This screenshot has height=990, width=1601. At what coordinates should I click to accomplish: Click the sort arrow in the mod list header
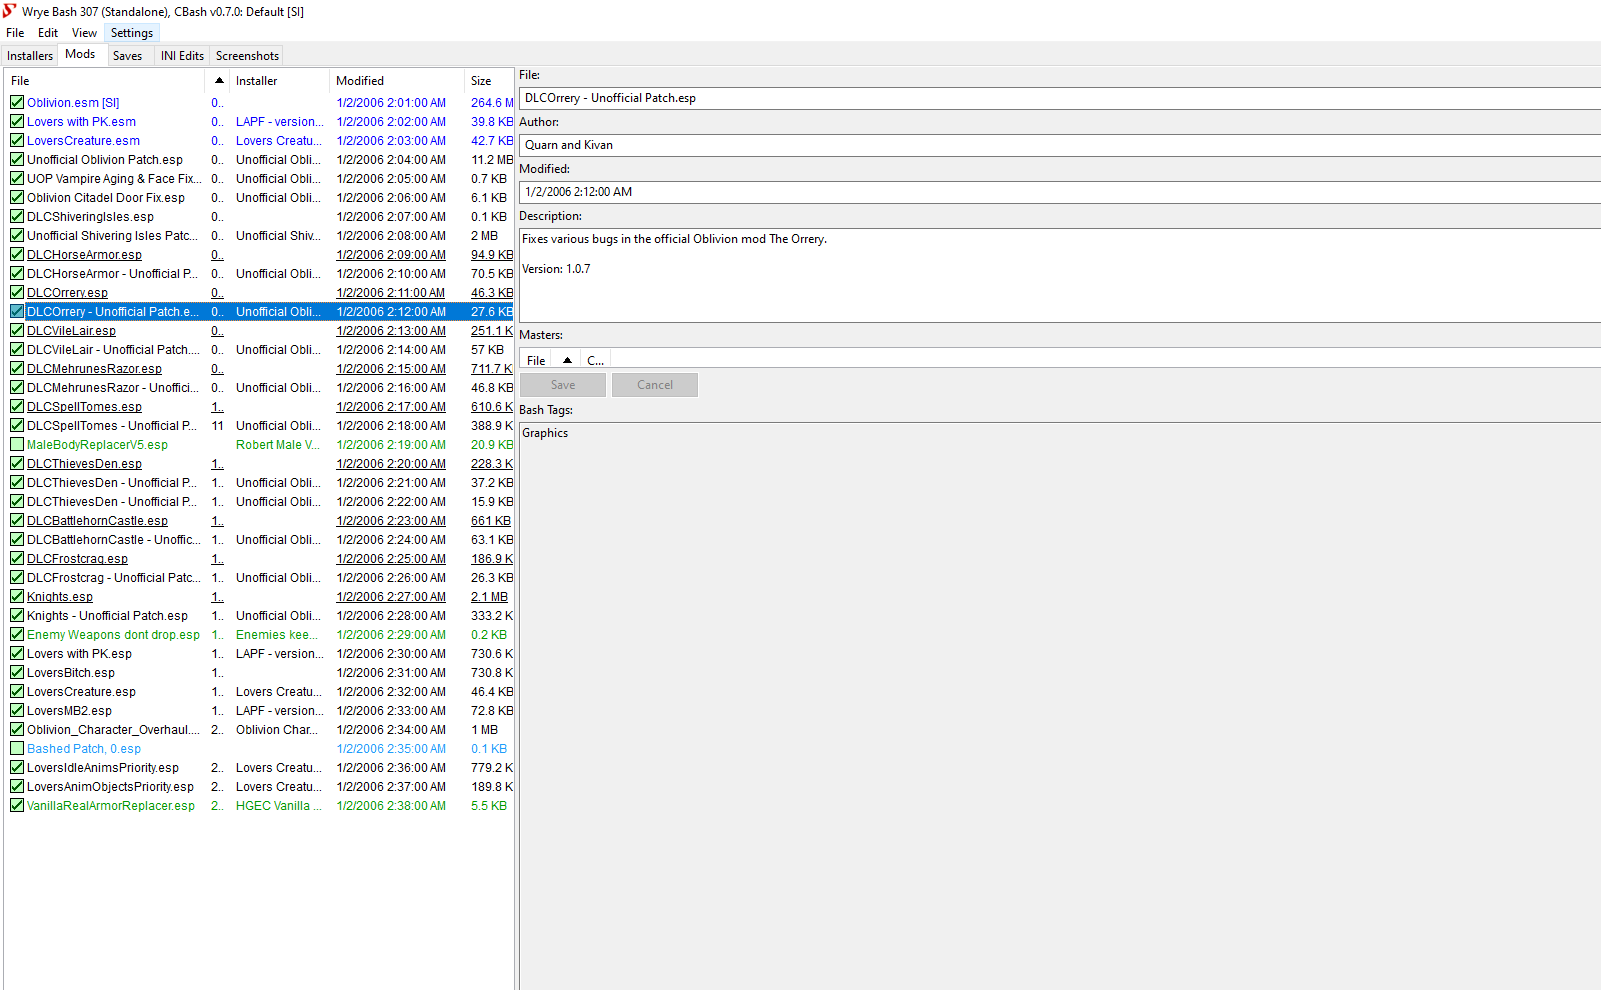coord(219,81)
